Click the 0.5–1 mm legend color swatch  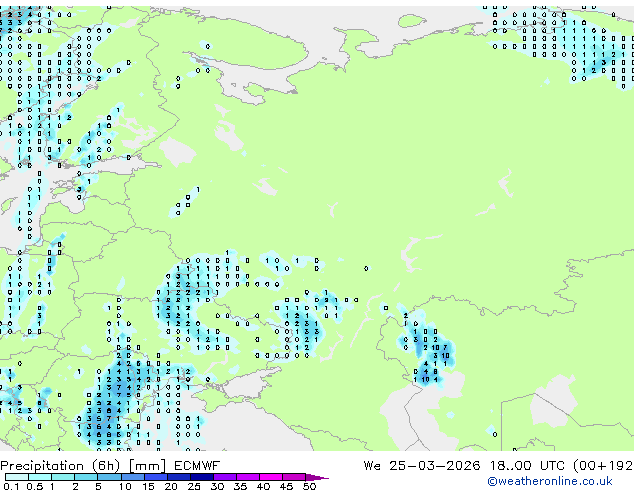(x=40, y=477)
